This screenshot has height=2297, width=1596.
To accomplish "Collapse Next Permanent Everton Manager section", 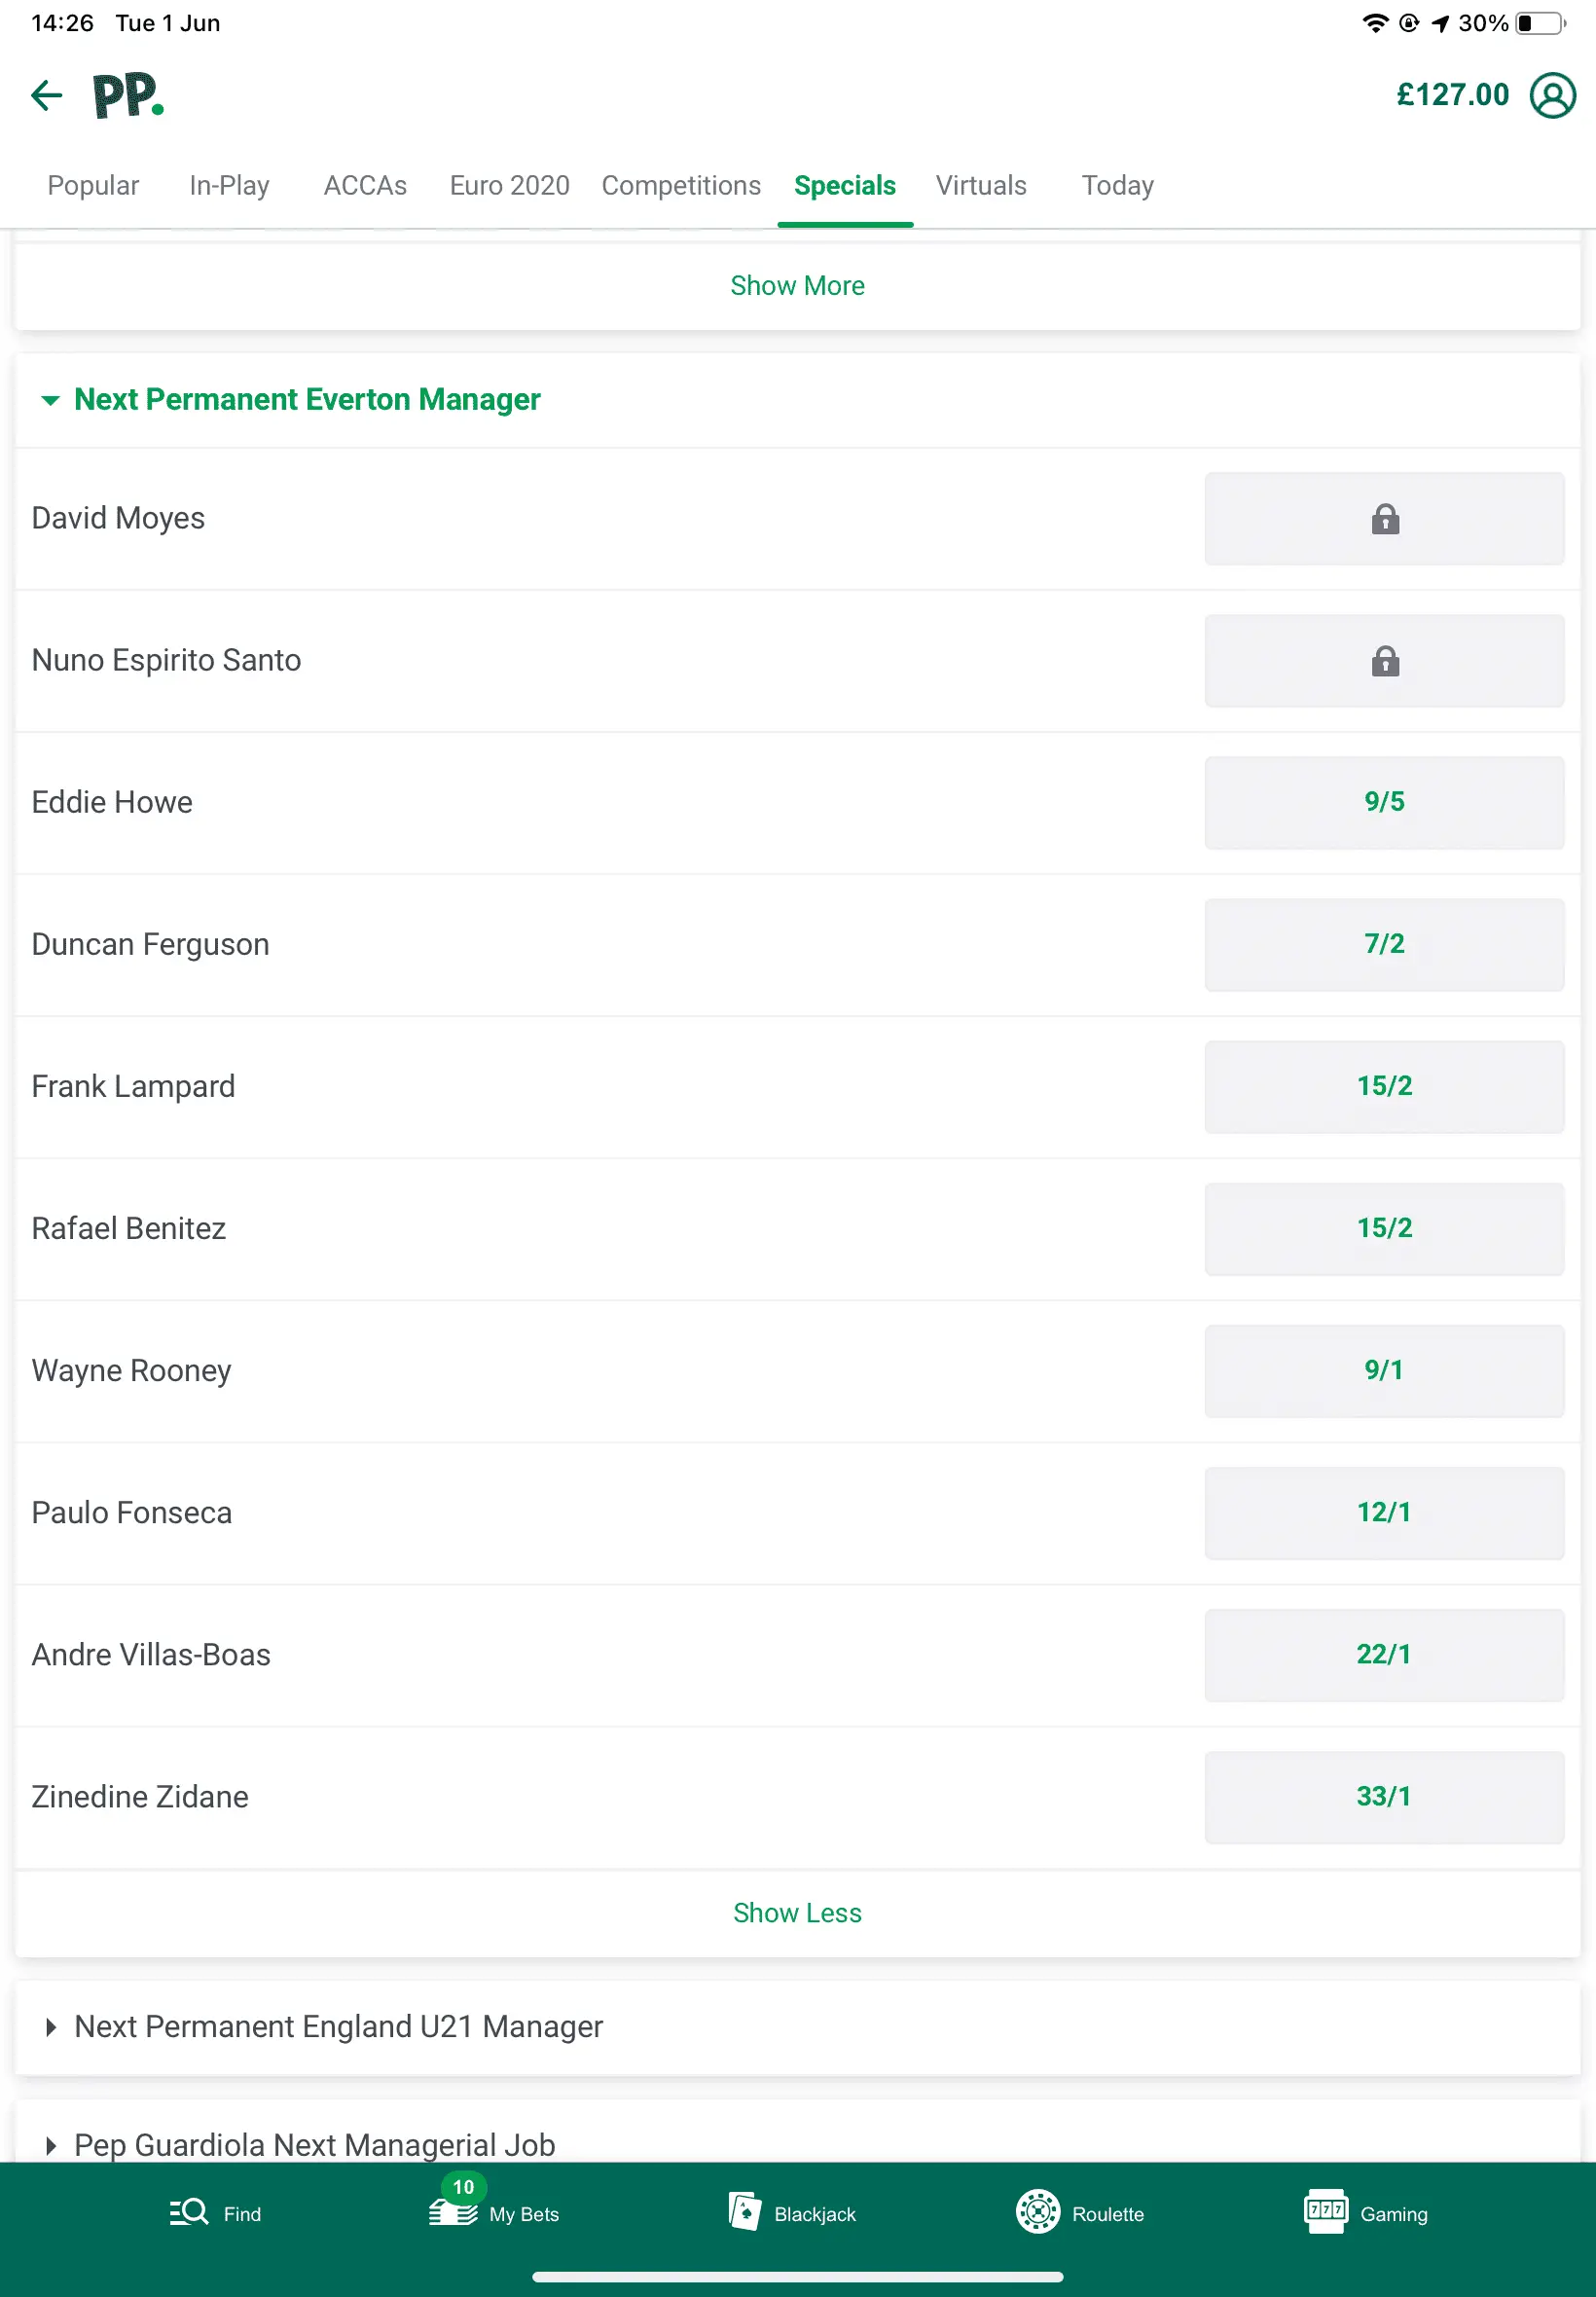I will click(x=50, y=400).
